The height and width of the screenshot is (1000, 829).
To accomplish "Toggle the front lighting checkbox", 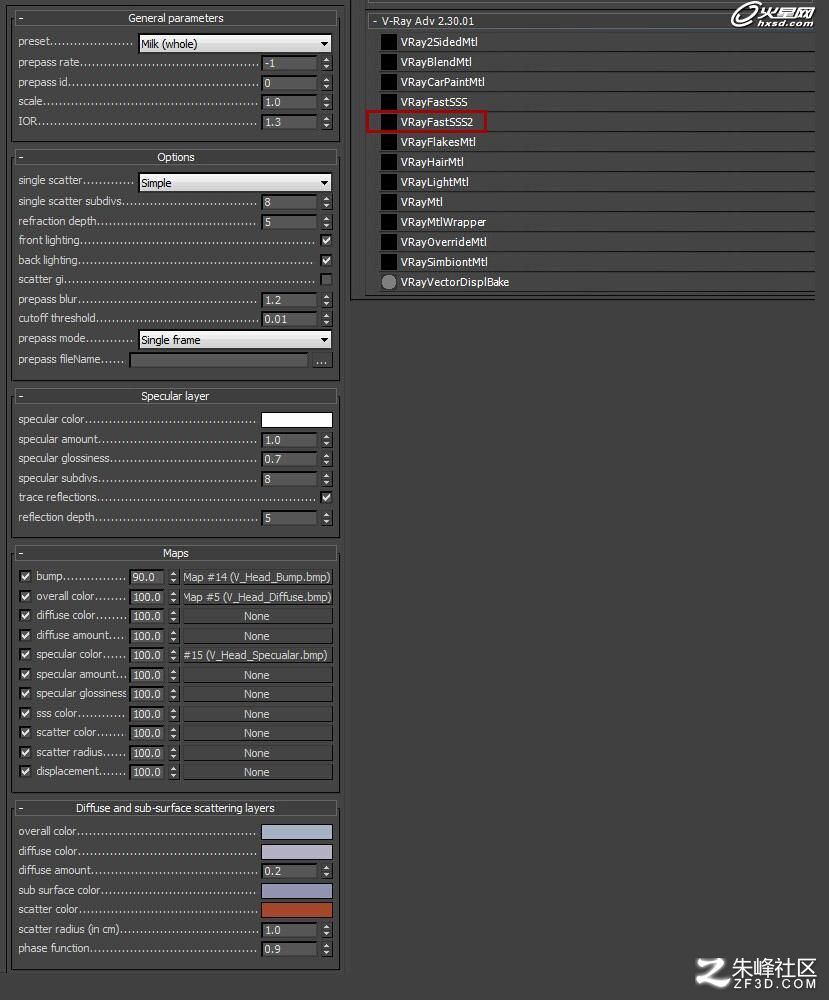I will 326,240.
